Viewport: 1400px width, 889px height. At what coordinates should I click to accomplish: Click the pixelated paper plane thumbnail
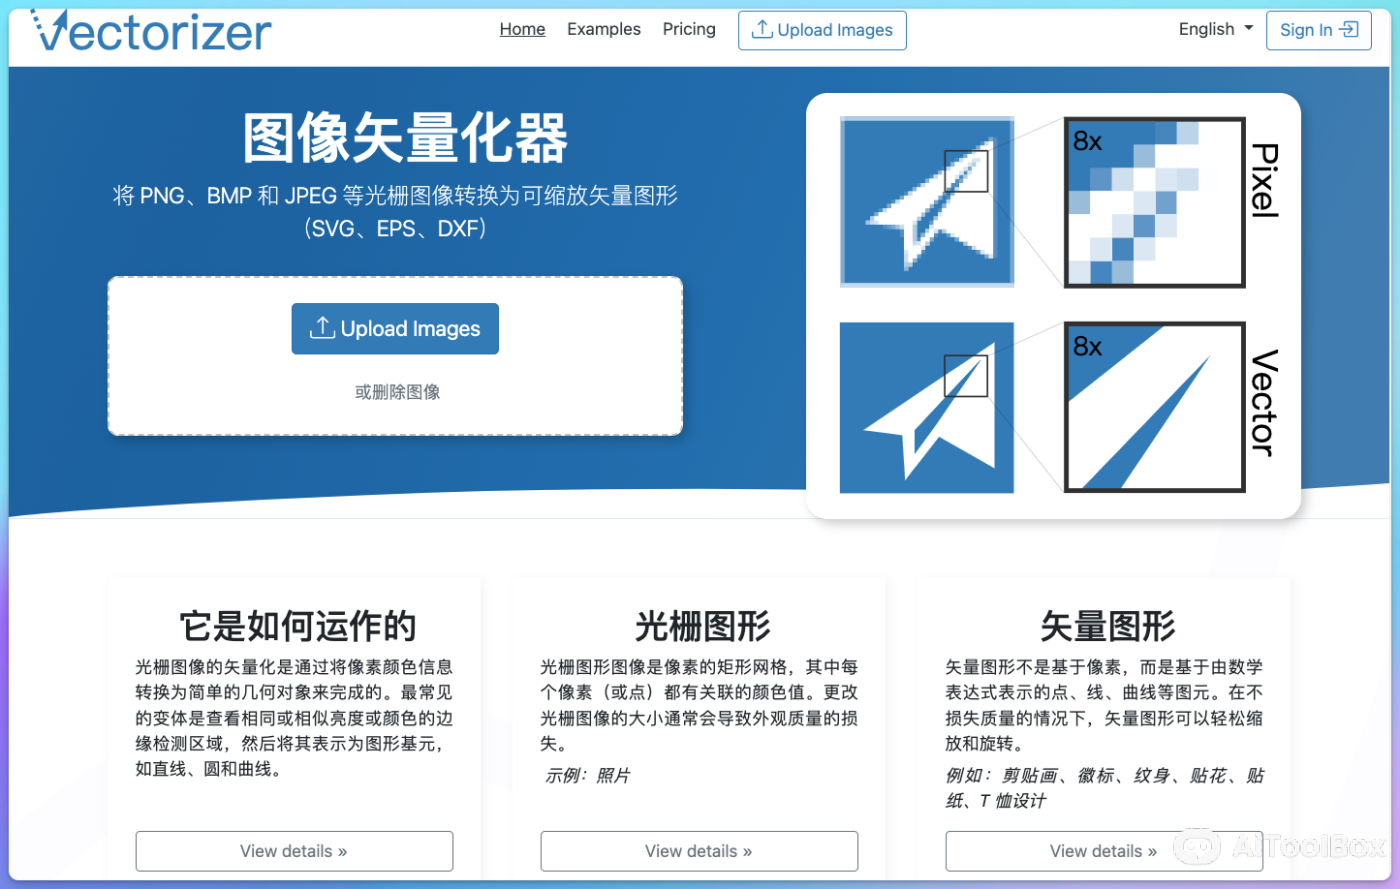[926, 202]
